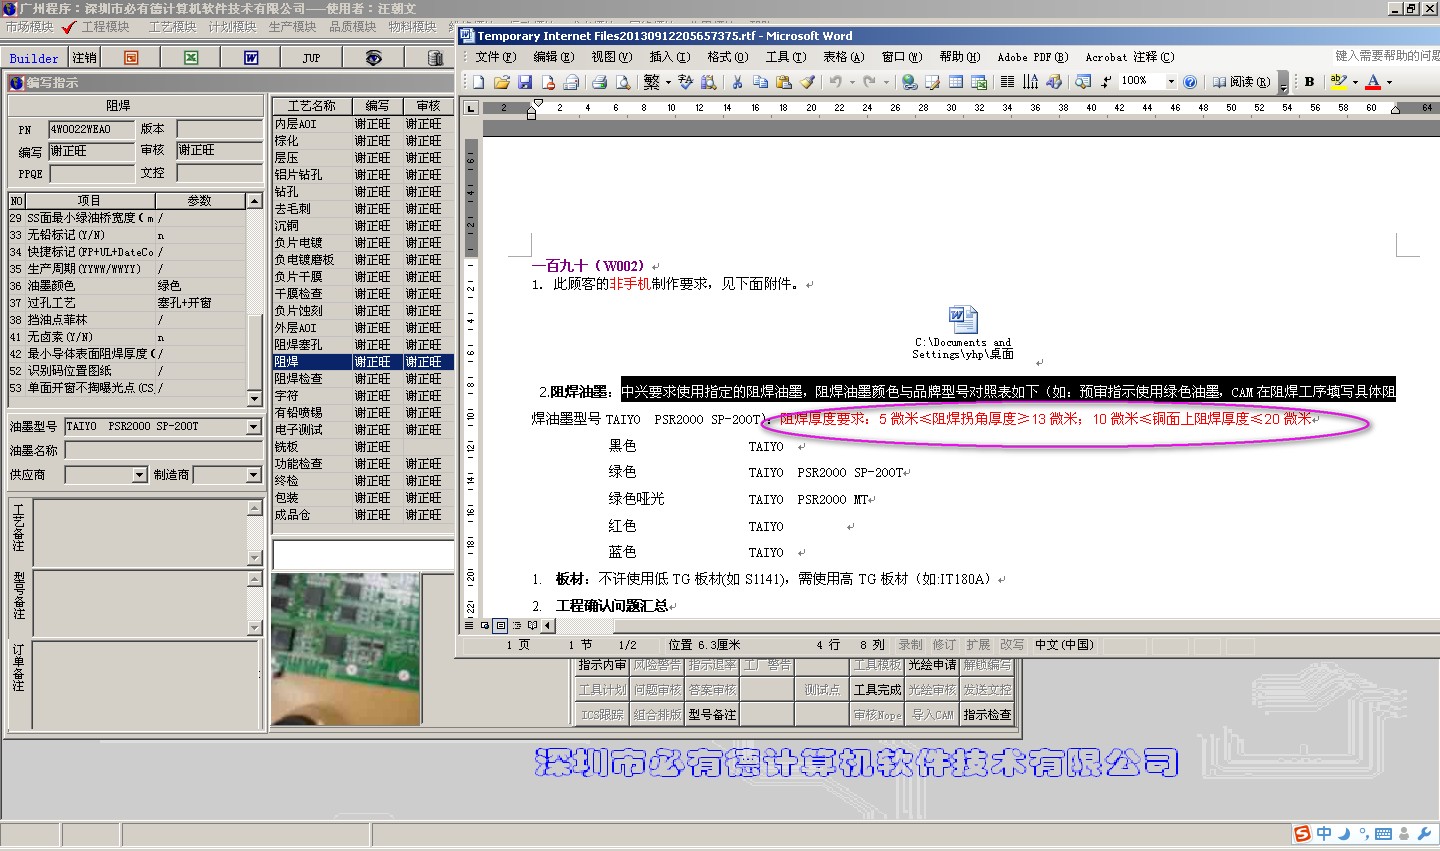Image resolution: width=1440 pixels, height=851 pixels.
Task: Open the 格式(O) menu in Word
Action: click(x=727, y=57)
